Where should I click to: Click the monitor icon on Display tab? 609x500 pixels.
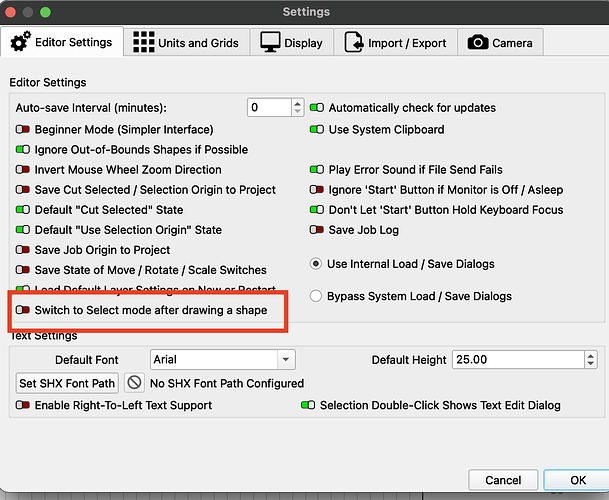pyautogui.click(x=270, y=42)
